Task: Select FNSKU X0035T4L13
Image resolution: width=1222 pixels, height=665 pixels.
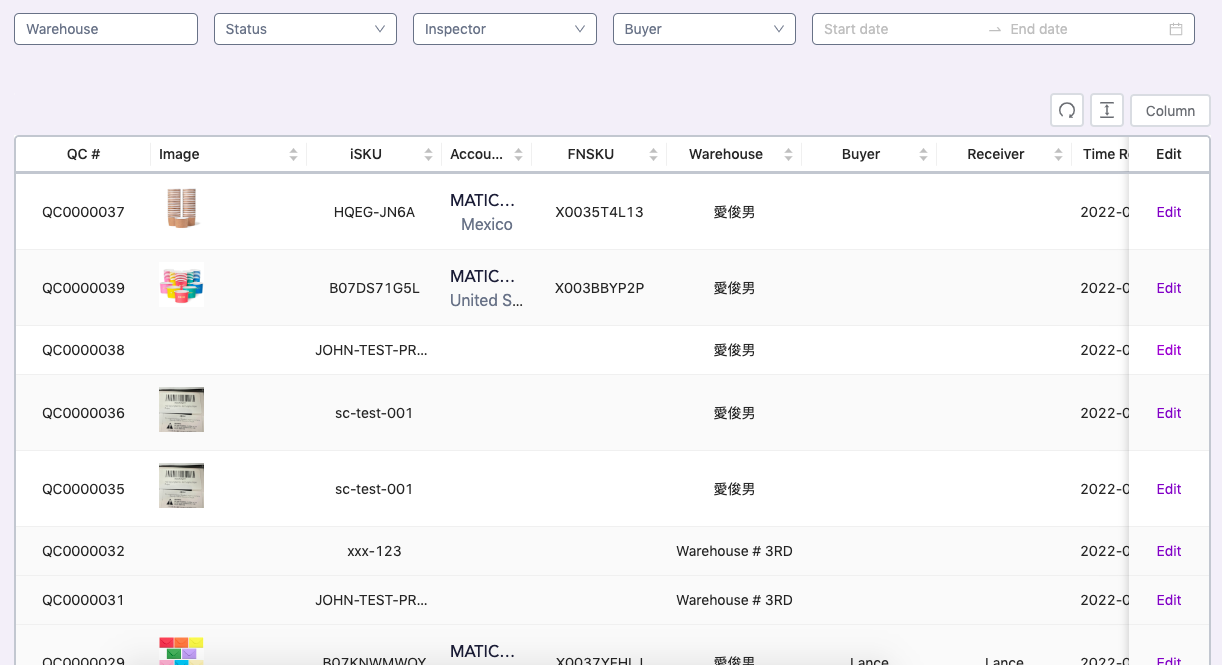Action: pyautogui.click(x=599, y=212)
